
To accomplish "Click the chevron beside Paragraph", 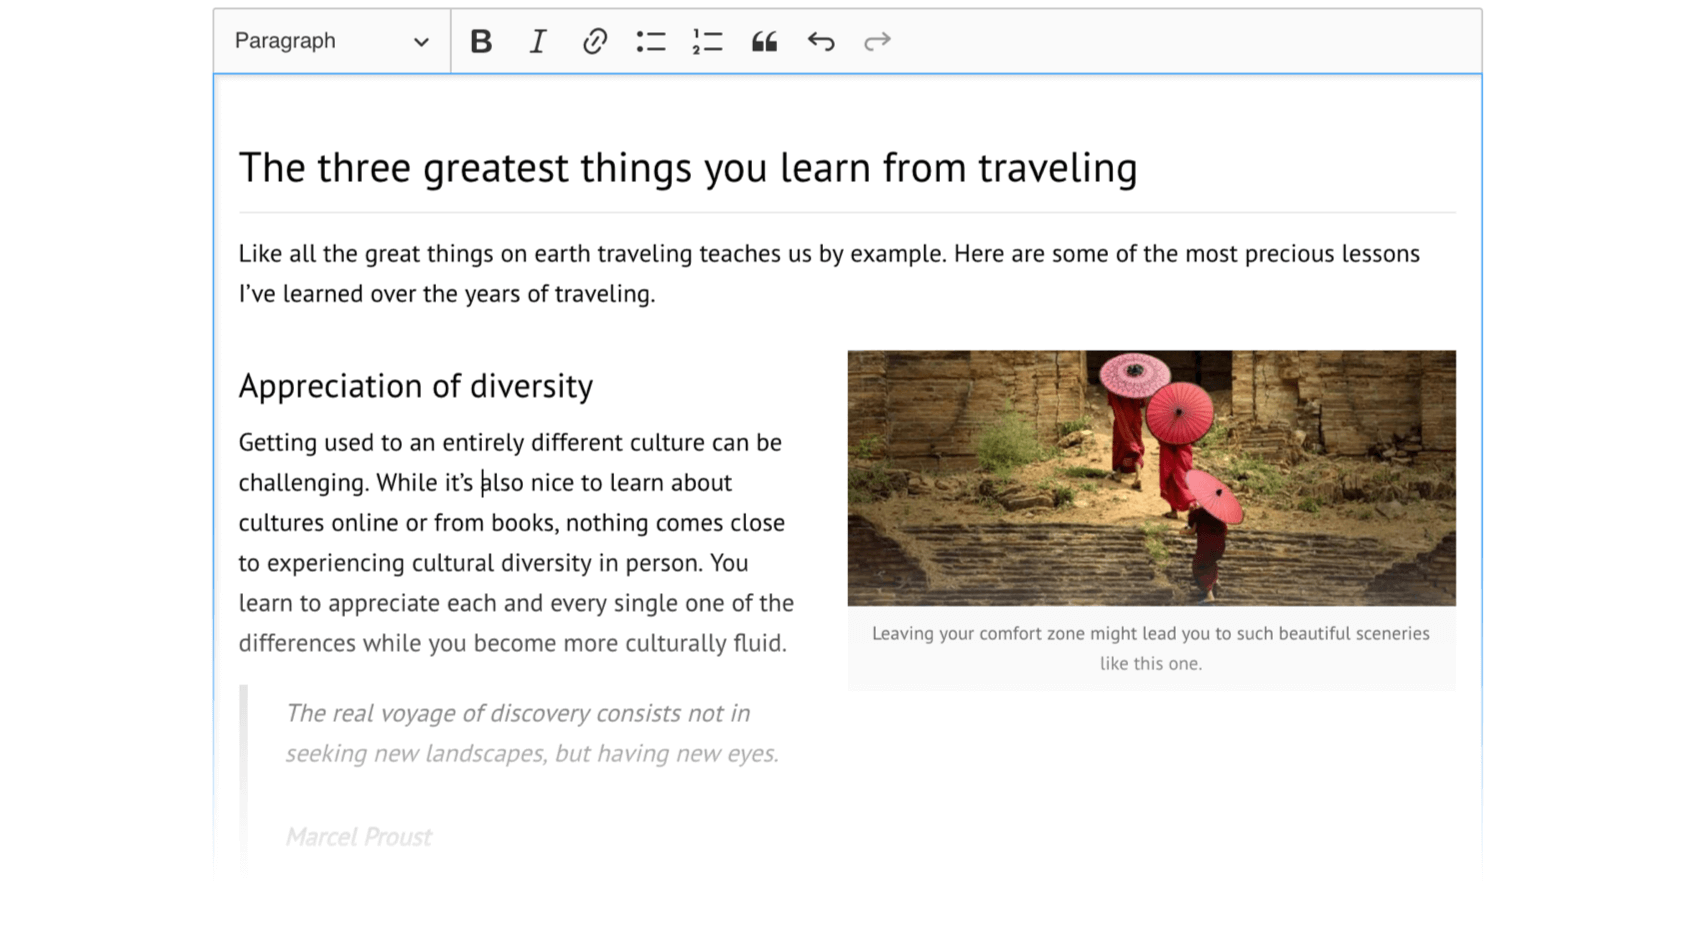I will point(421,42).
